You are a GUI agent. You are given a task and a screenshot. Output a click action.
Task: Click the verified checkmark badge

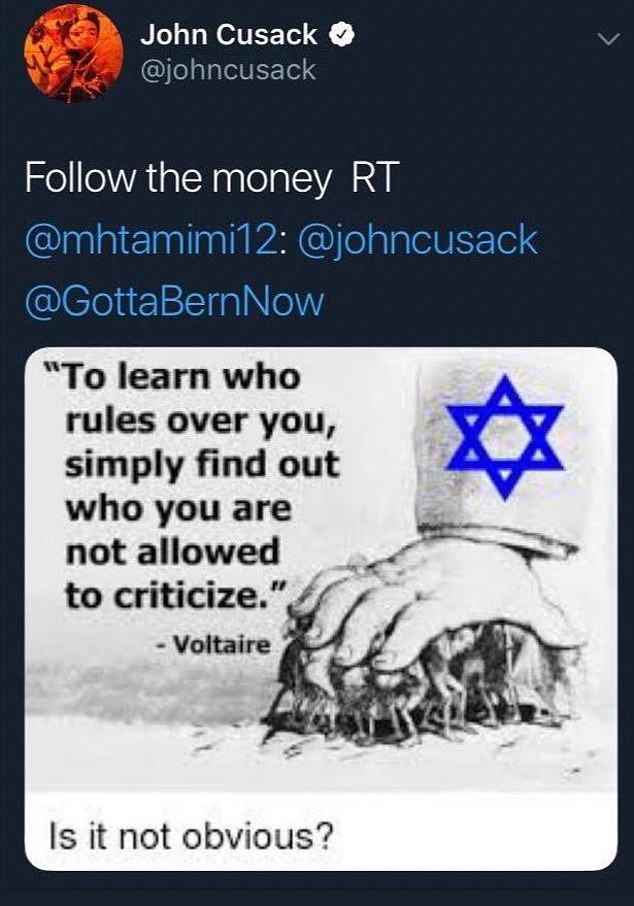click(x=341, y=37)
